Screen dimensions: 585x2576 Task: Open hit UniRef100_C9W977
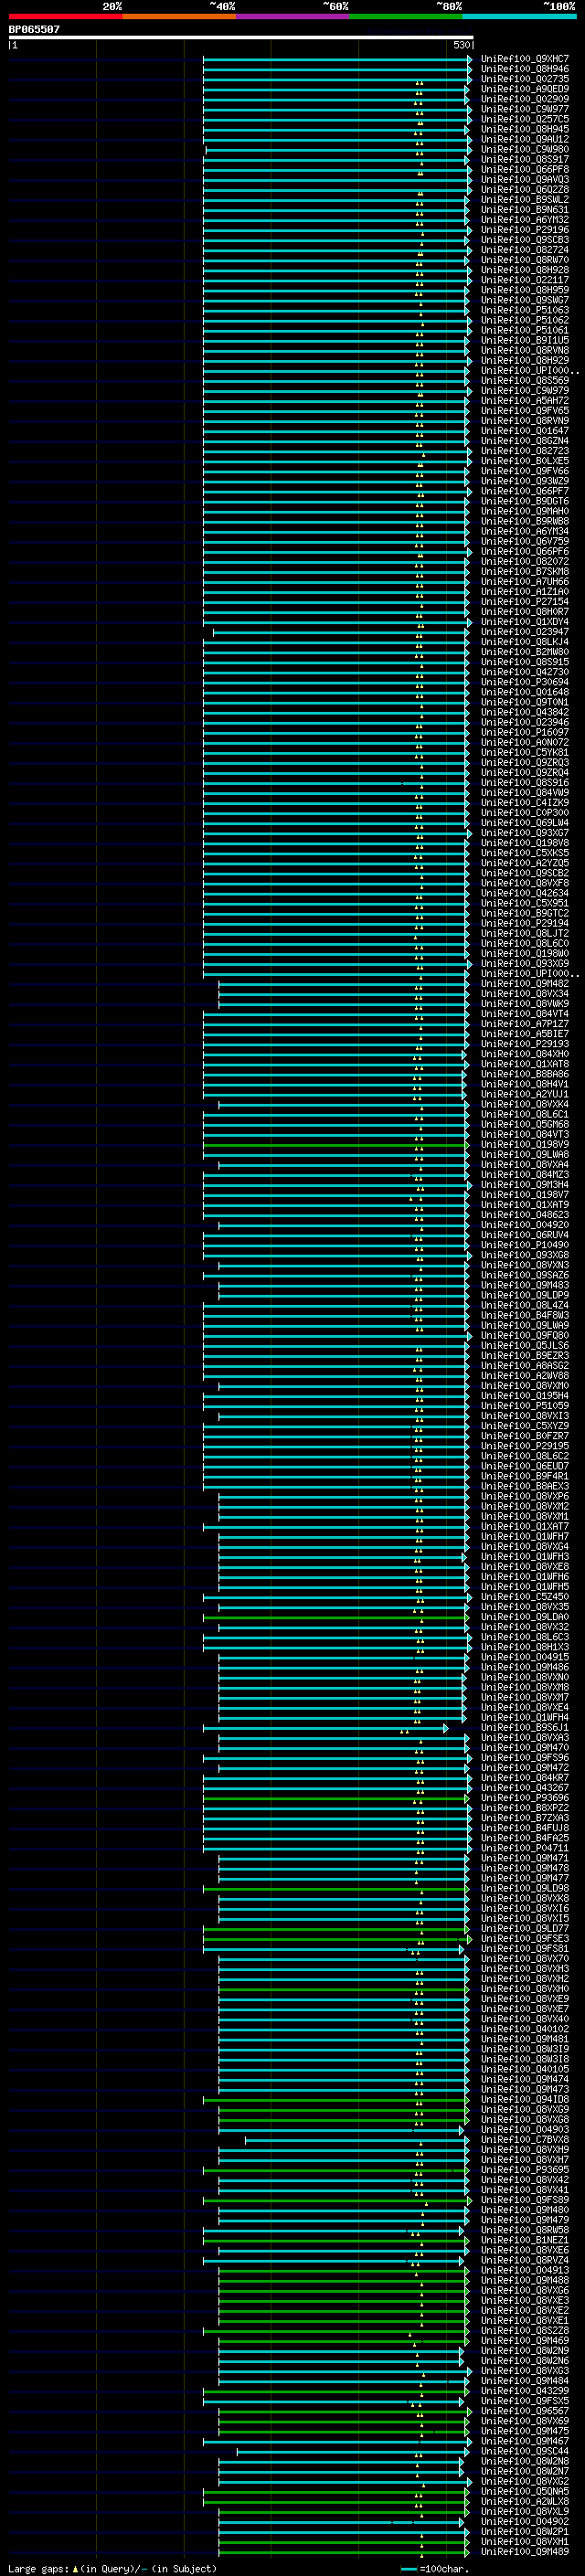pyautogui.click(x=525, y=109)
